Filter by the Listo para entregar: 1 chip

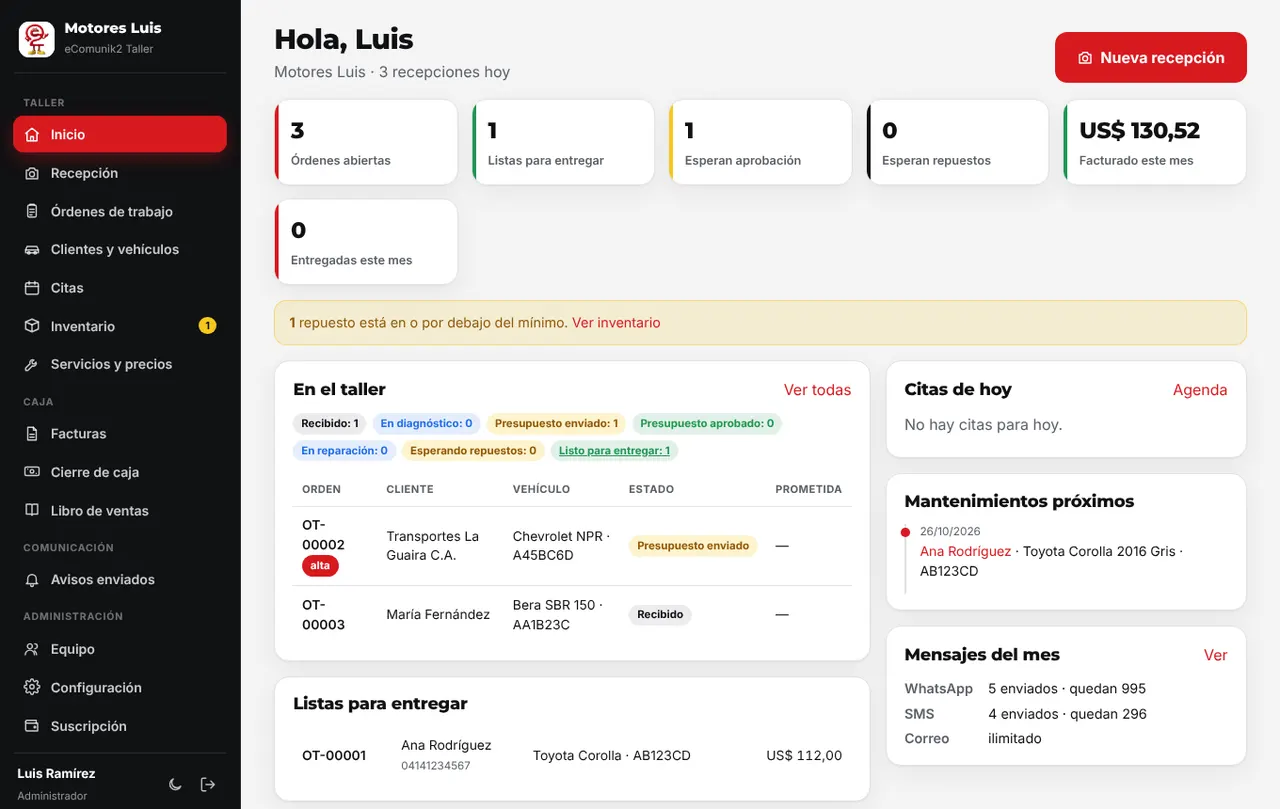(614, 451)
